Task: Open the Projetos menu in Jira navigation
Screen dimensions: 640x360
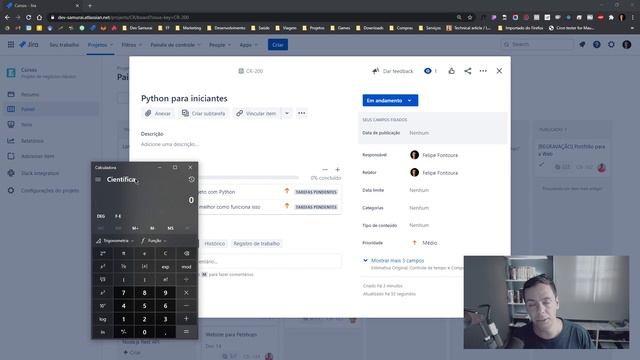Action: point(100,45)
